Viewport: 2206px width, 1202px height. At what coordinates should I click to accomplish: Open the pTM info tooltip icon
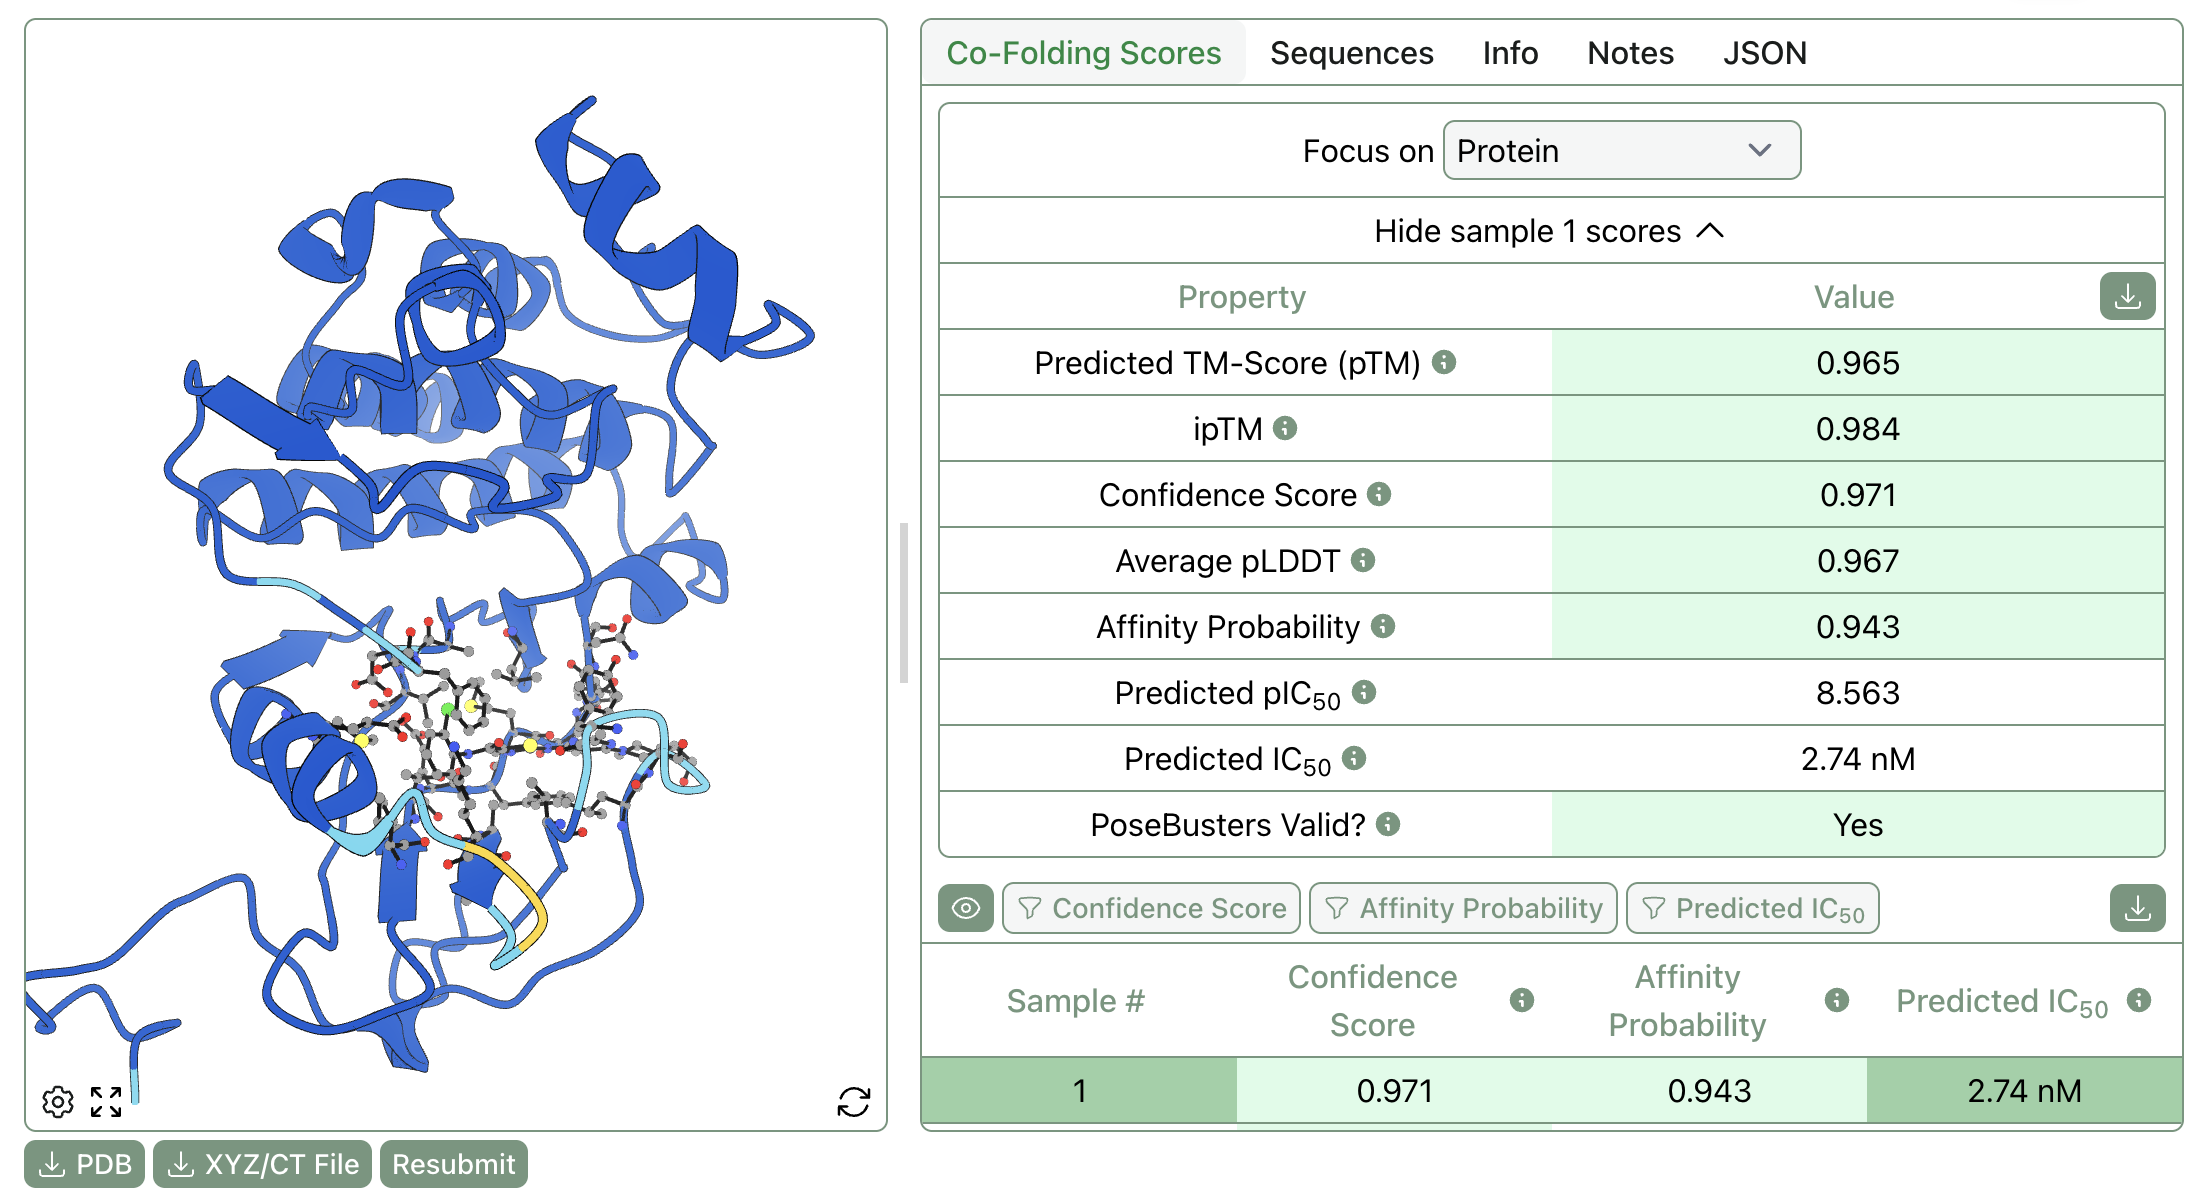pyautogui.click(x=1443, y=363)
